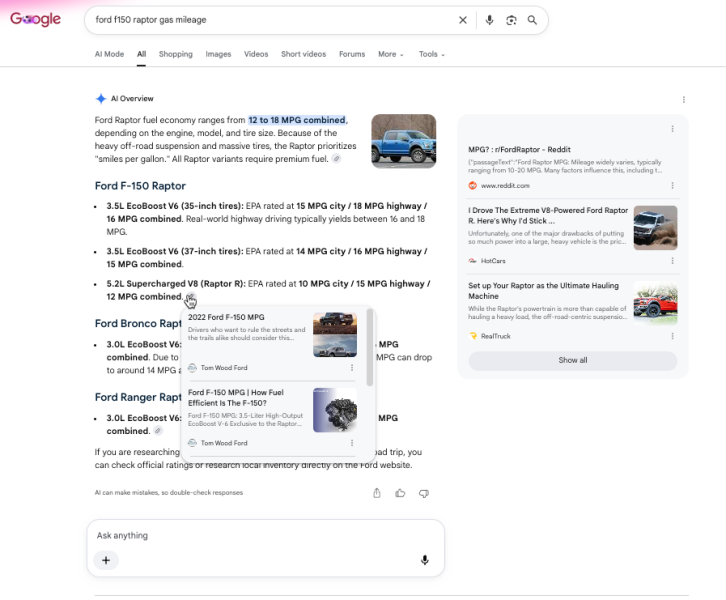Open three-dot menu for RealTruck source

click(x=672, y=336)
